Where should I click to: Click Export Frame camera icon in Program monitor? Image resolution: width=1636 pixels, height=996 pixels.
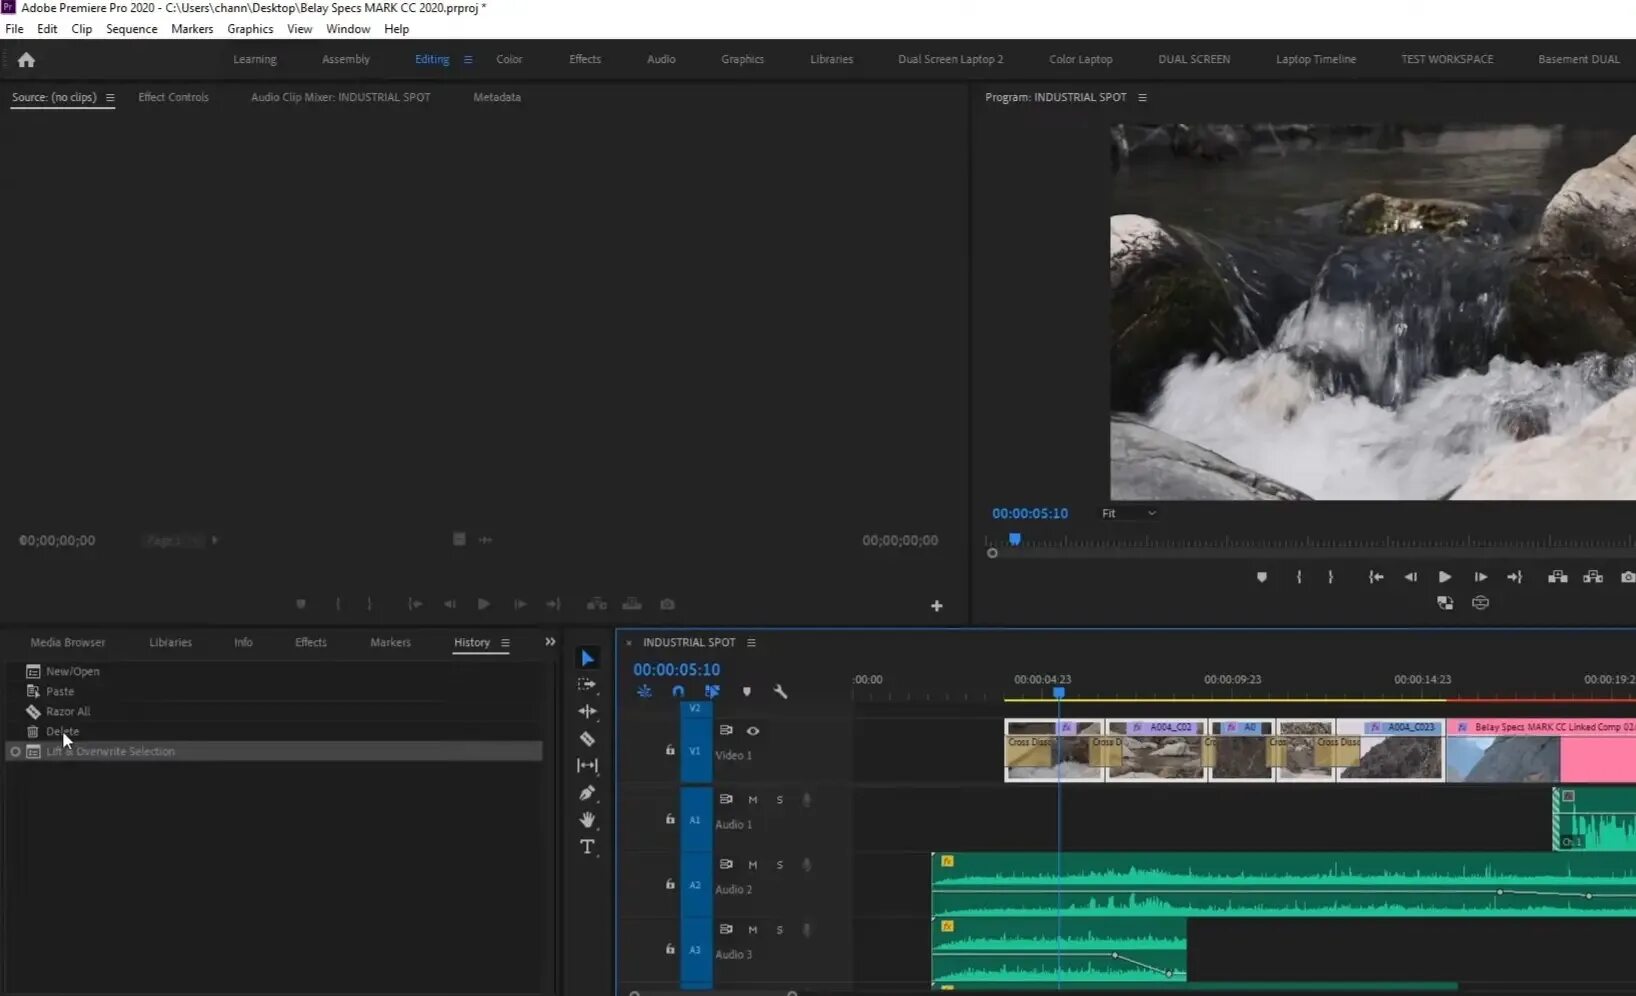(x=1627, y=577)
